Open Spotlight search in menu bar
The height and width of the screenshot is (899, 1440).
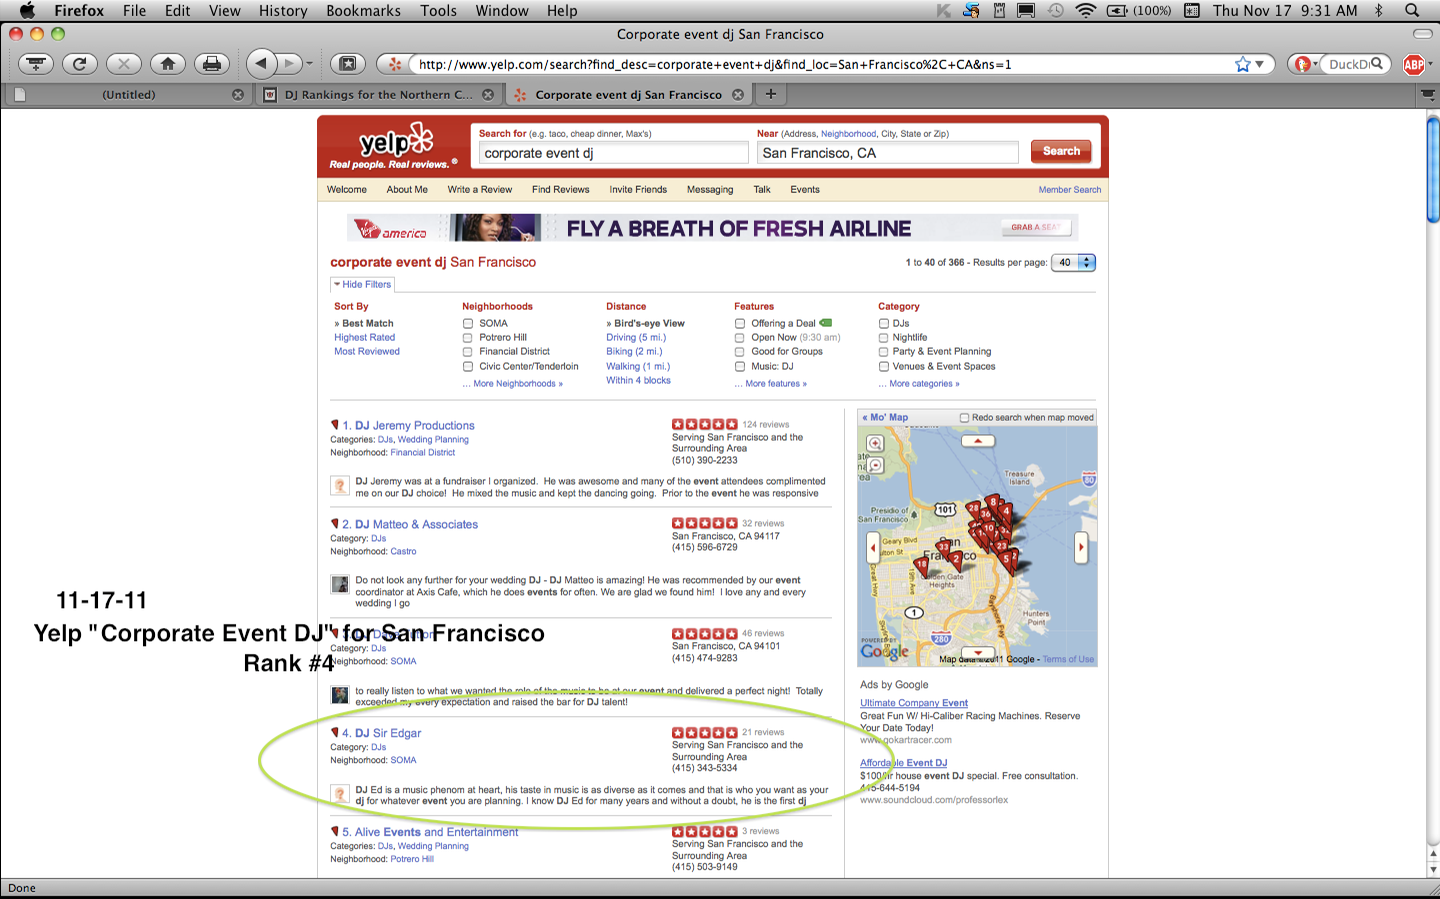coord(1412,10)
